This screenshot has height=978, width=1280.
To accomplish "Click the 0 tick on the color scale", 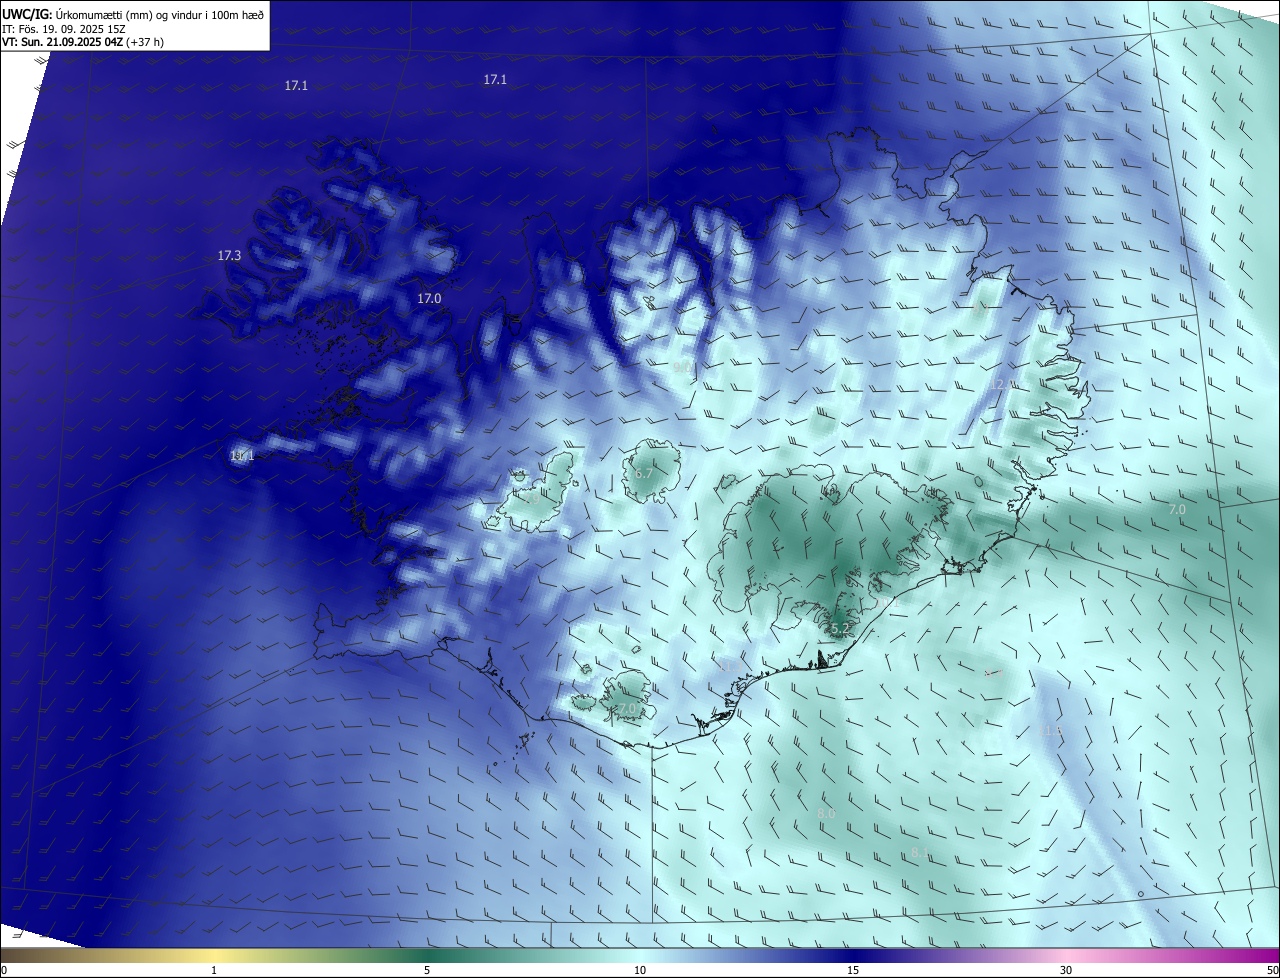I will (x=4, y=971).
